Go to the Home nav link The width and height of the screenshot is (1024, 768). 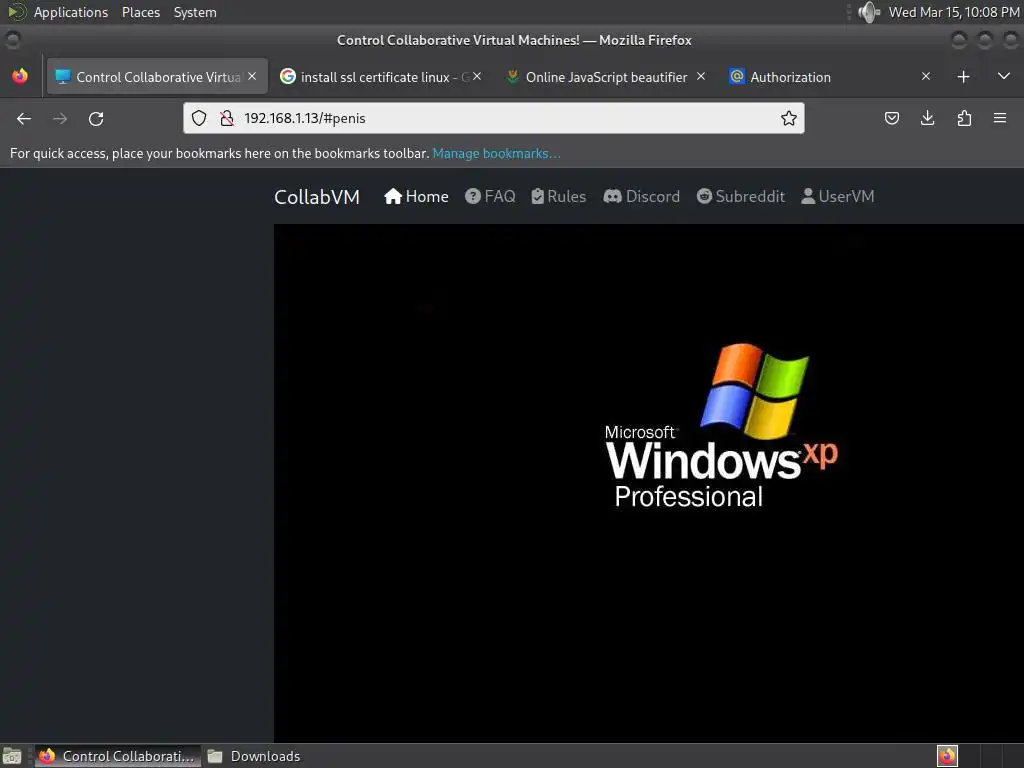pos(416,197)
